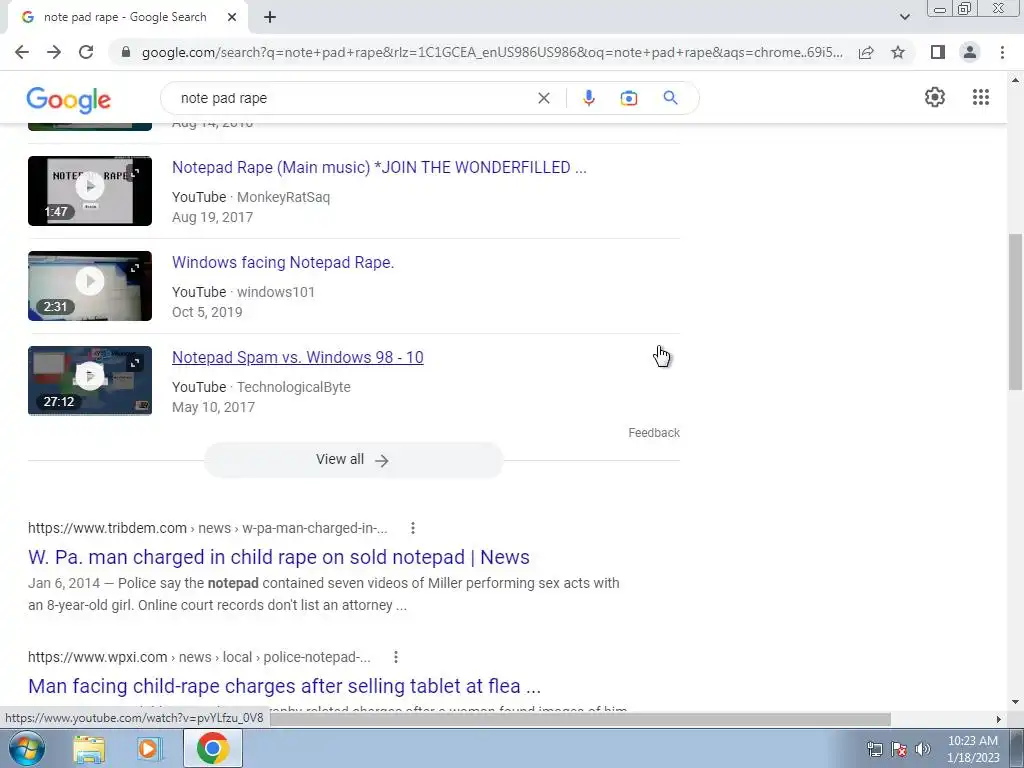
Task: Go back to the previous page
Action: [x=22, y=52]
